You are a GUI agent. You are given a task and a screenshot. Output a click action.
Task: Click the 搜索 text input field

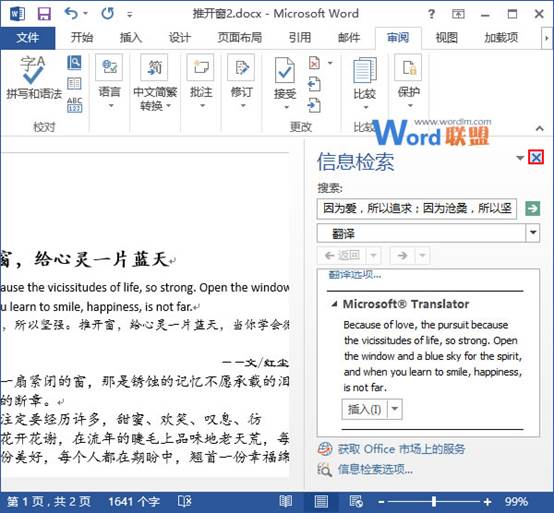click(x=417, y=209)
